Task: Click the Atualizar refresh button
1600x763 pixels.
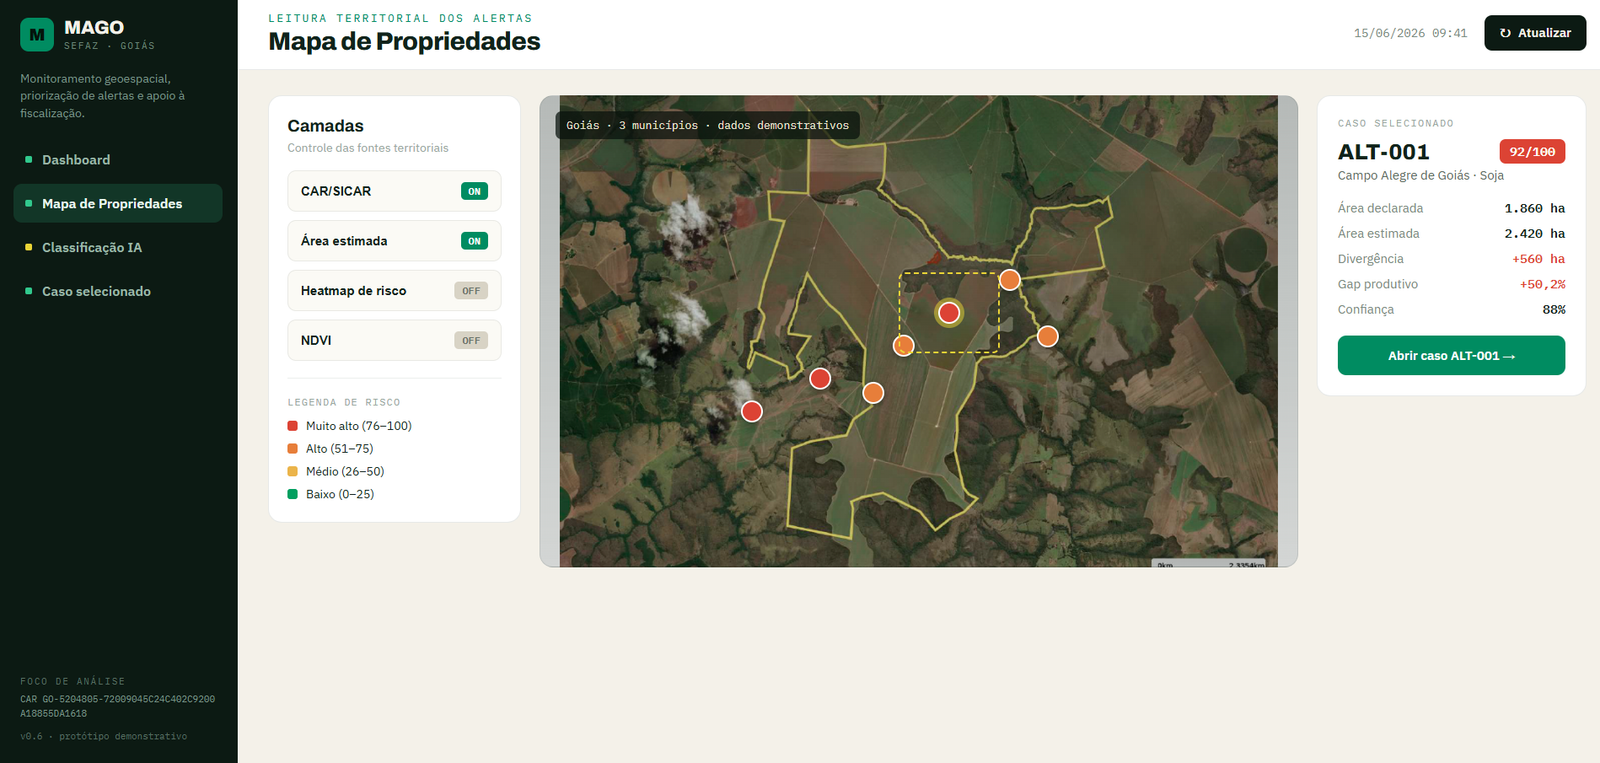Action: click(x=1535, y=33)
